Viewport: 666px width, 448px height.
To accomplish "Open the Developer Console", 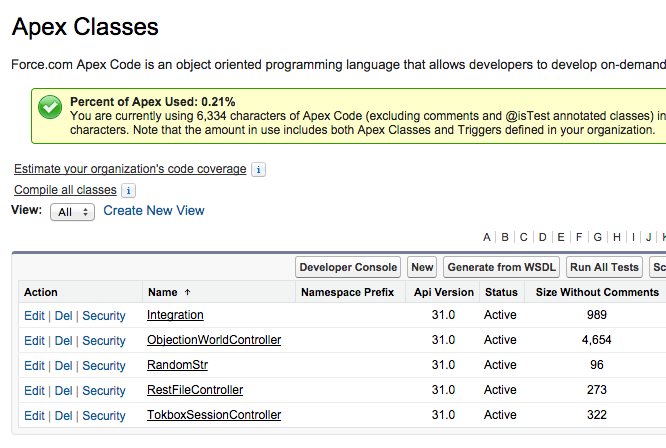I will (x=349, y=267).
